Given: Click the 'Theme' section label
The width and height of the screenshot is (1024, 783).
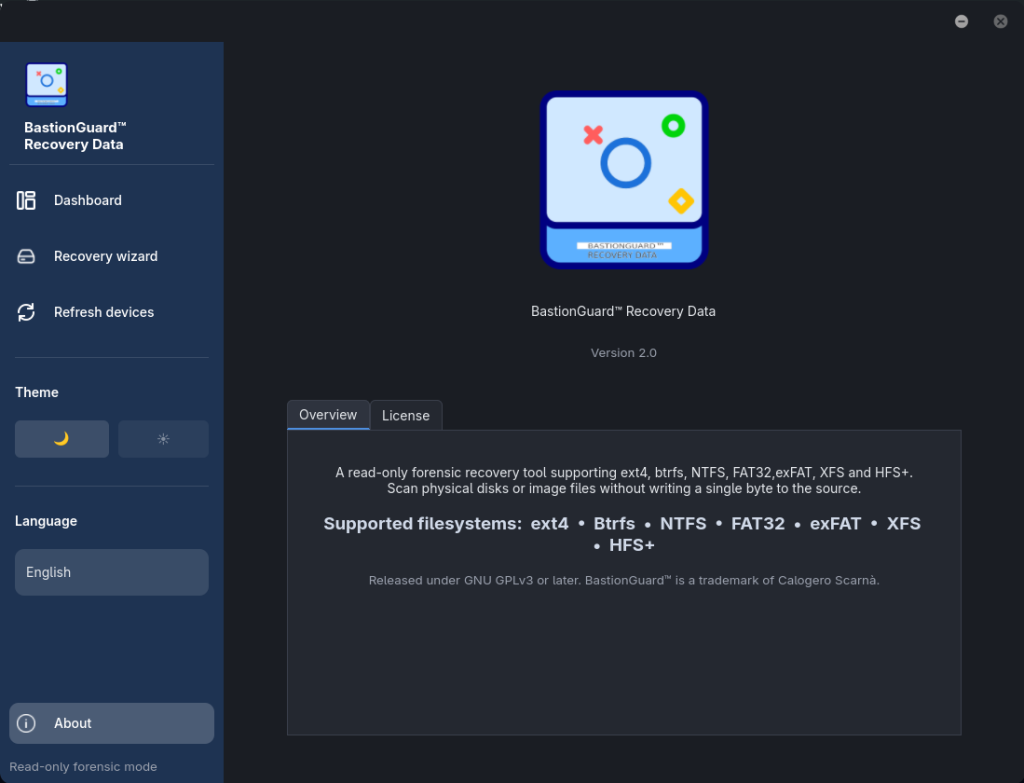Looking at the screenshot, I should 37,392.
